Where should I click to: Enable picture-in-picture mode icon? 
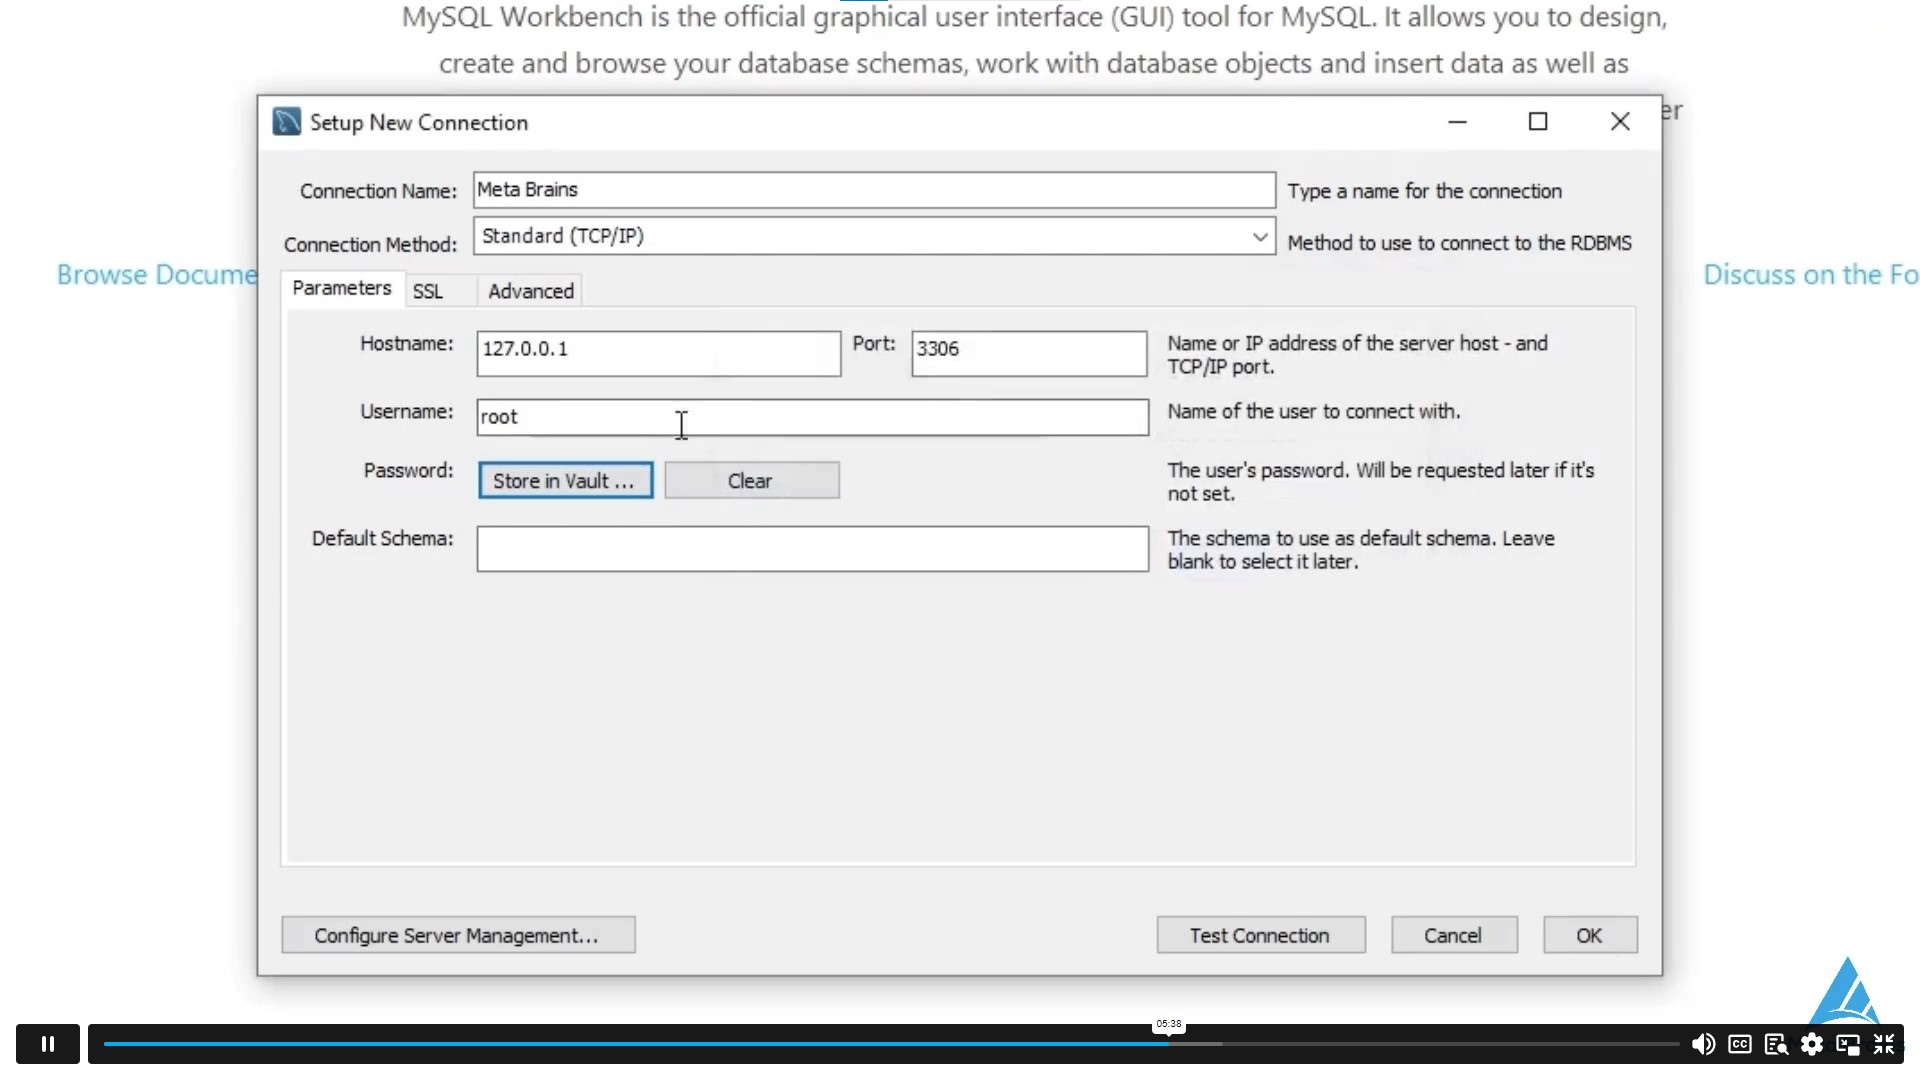click(1848, 1044)
